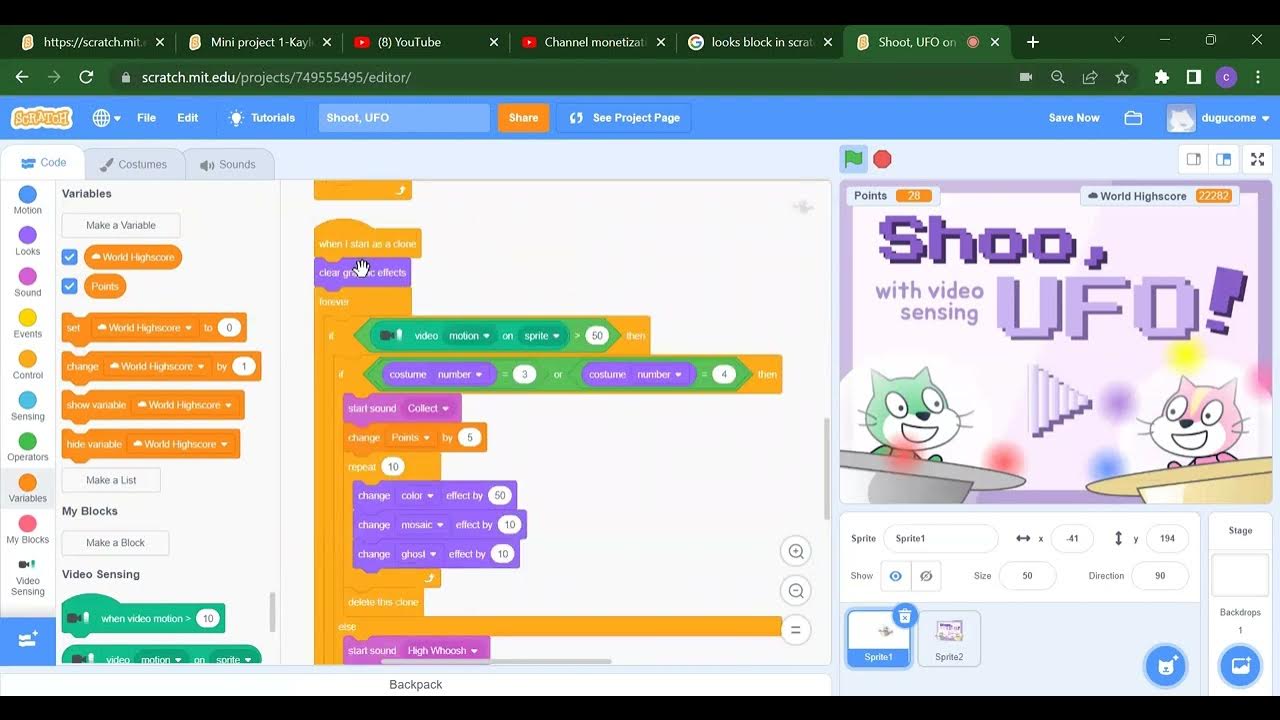Click the Share button

point(523,118)
